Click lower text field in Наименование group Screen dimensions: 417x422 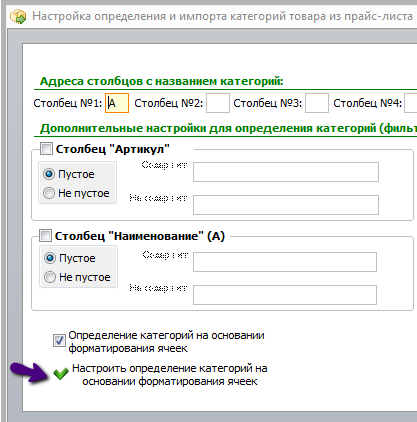(x=285, y=295)
